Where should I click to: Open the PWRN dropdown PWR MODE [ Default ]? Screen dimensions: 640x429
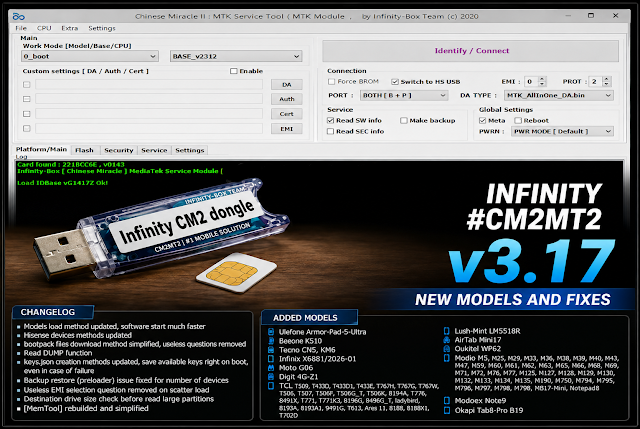pos(562,131)
